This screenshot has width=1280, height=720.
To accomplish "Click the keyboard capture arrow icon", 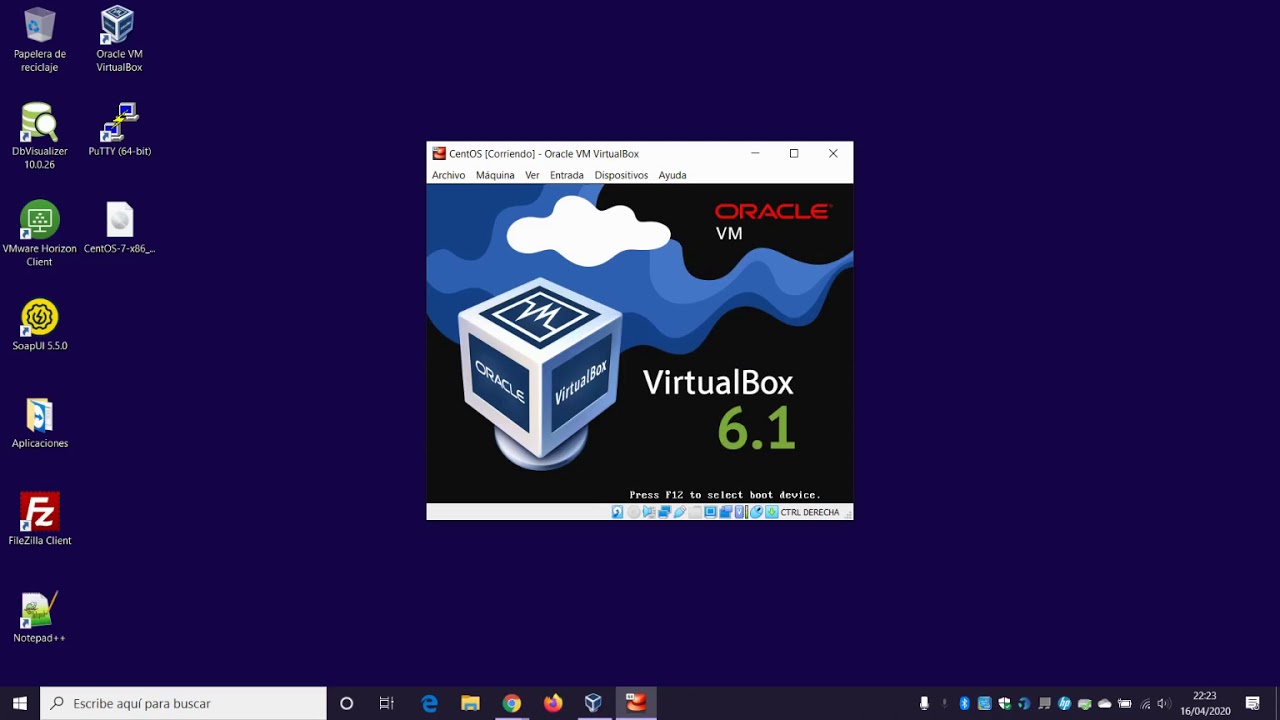I will pos(772,512).
